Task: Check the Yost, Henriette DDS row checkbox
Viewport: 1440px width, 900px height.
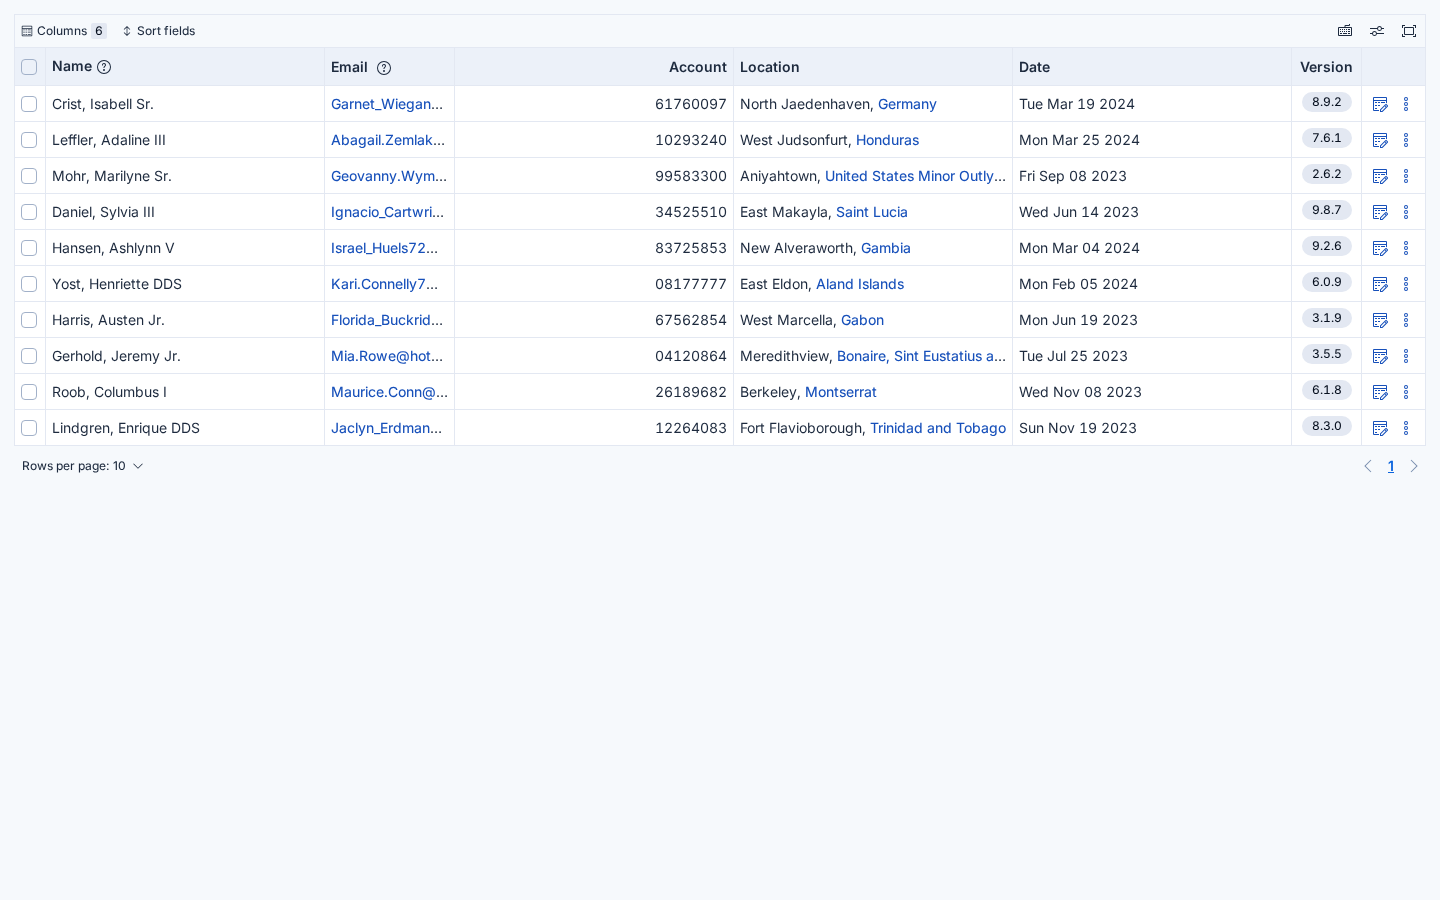Action: coord(29,284)
